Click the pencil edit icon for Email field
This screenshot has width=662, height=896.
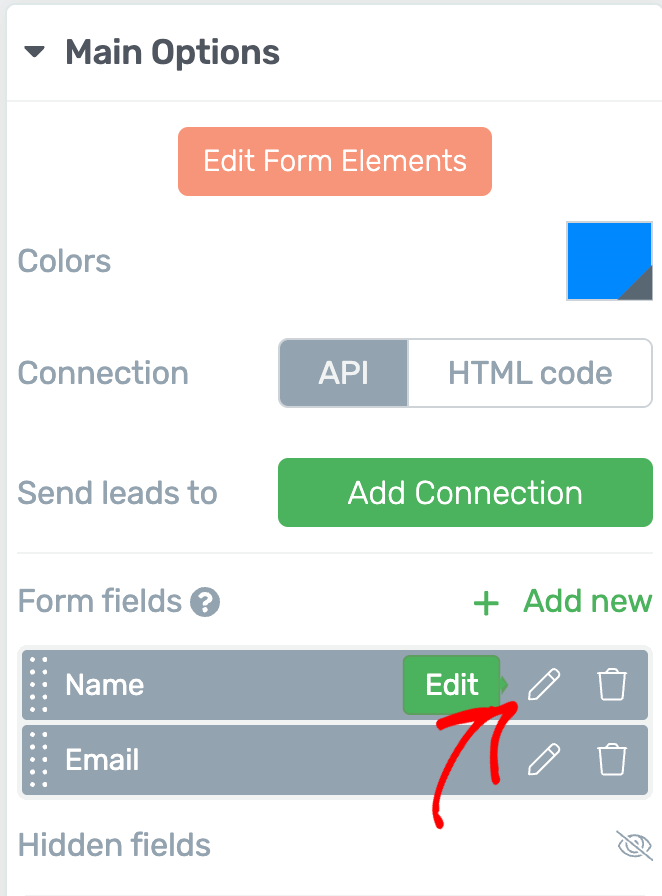[544, 759]
